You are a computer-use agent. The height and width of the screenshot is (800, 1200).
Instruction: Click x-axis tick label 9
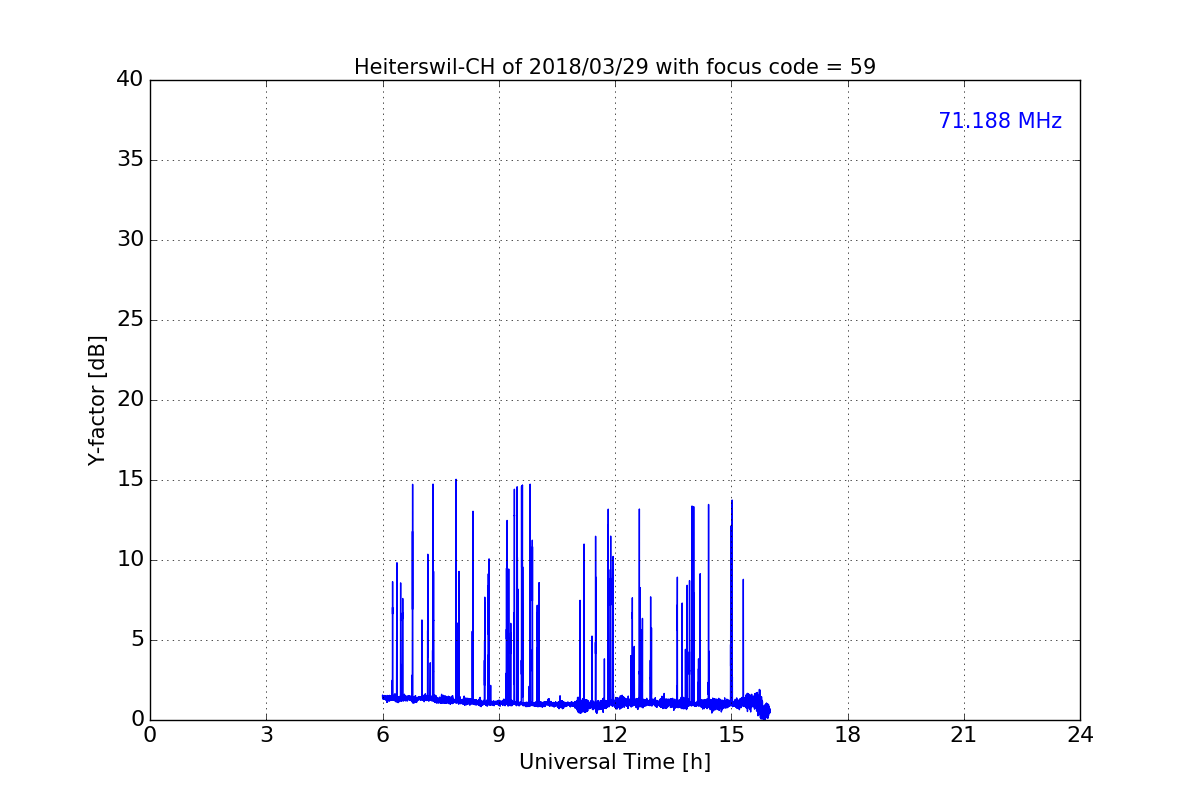click(499, 735)
